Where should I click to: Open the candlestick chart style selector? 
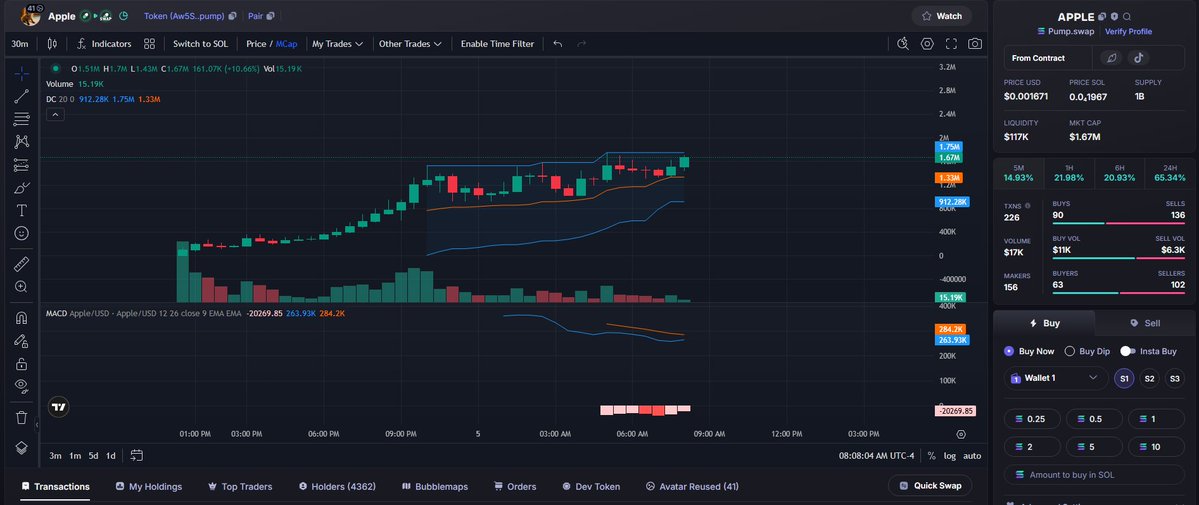(52, 44)
